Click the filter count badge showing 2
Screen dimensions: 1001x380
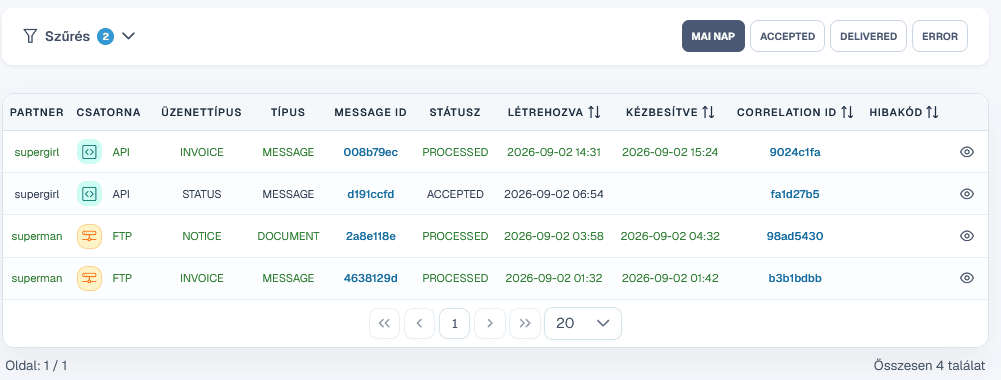click(x=105, y=36)
